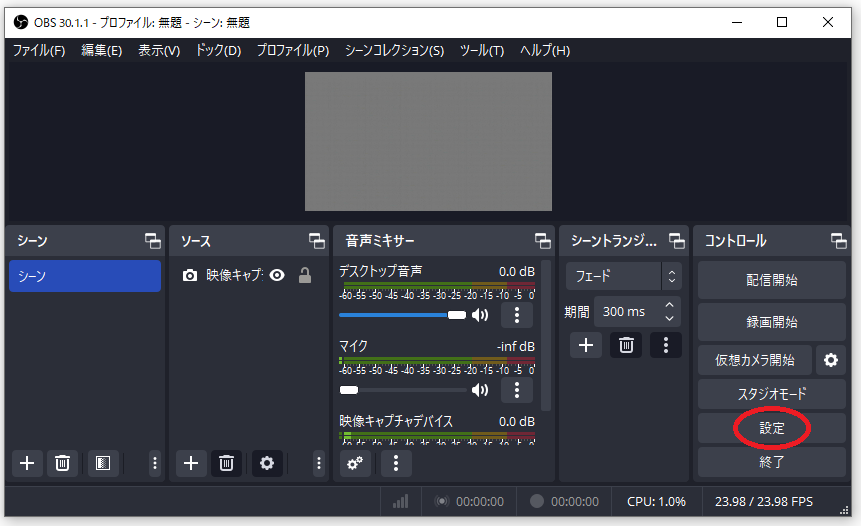The height and width of the screenshot is (526, 861).
Task: Open virtual camera settings gear icon
Action: (x=831, y=360)
